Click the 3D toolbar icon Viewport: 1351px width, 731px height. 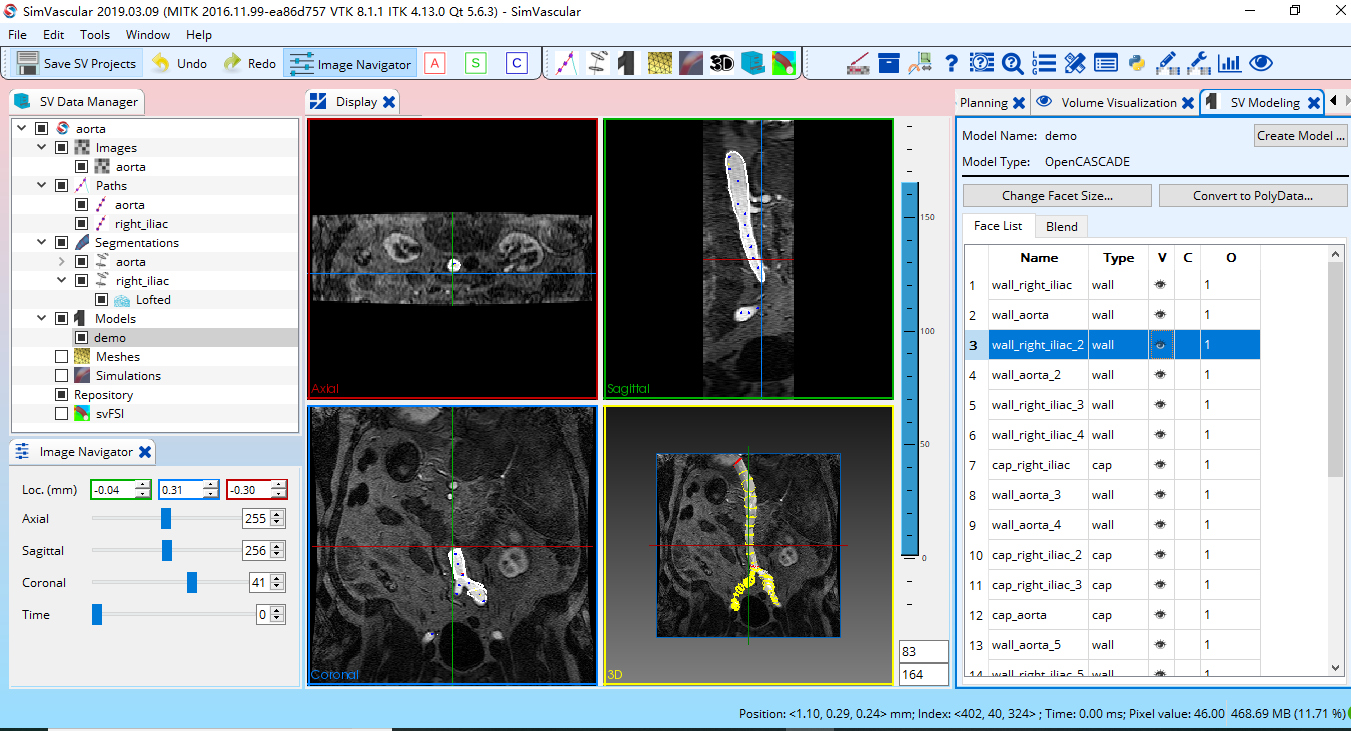click(722, 63)
